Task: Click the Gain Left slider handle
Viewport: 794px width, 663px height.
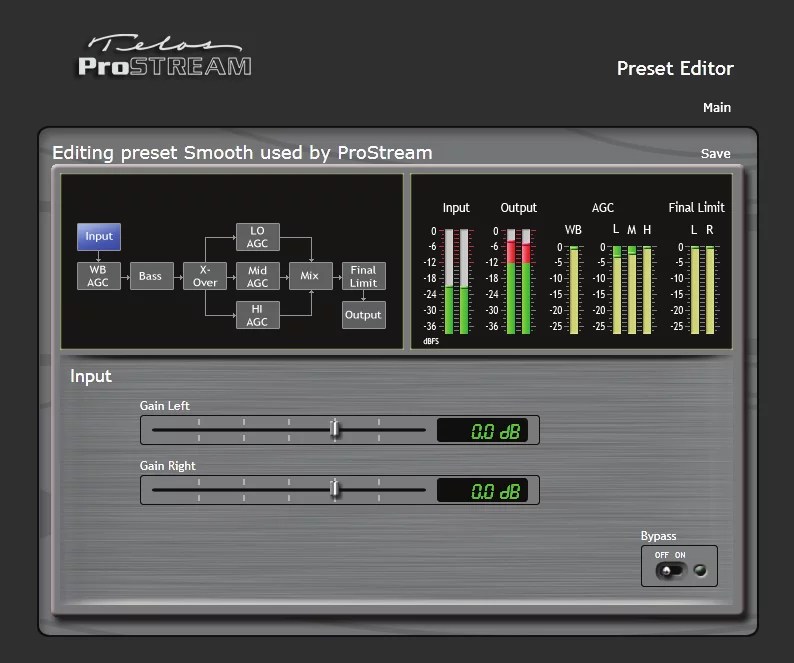Action: [335, 430]
